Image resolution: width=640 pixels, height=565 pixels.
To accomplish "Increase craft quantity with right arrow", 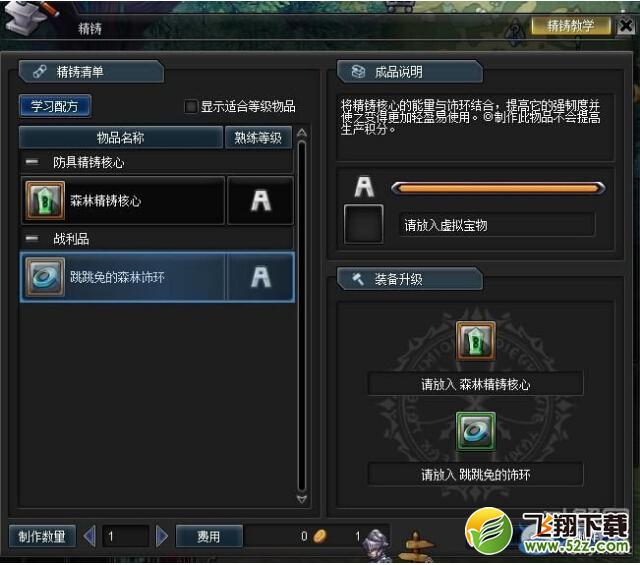I will (162, 536).
